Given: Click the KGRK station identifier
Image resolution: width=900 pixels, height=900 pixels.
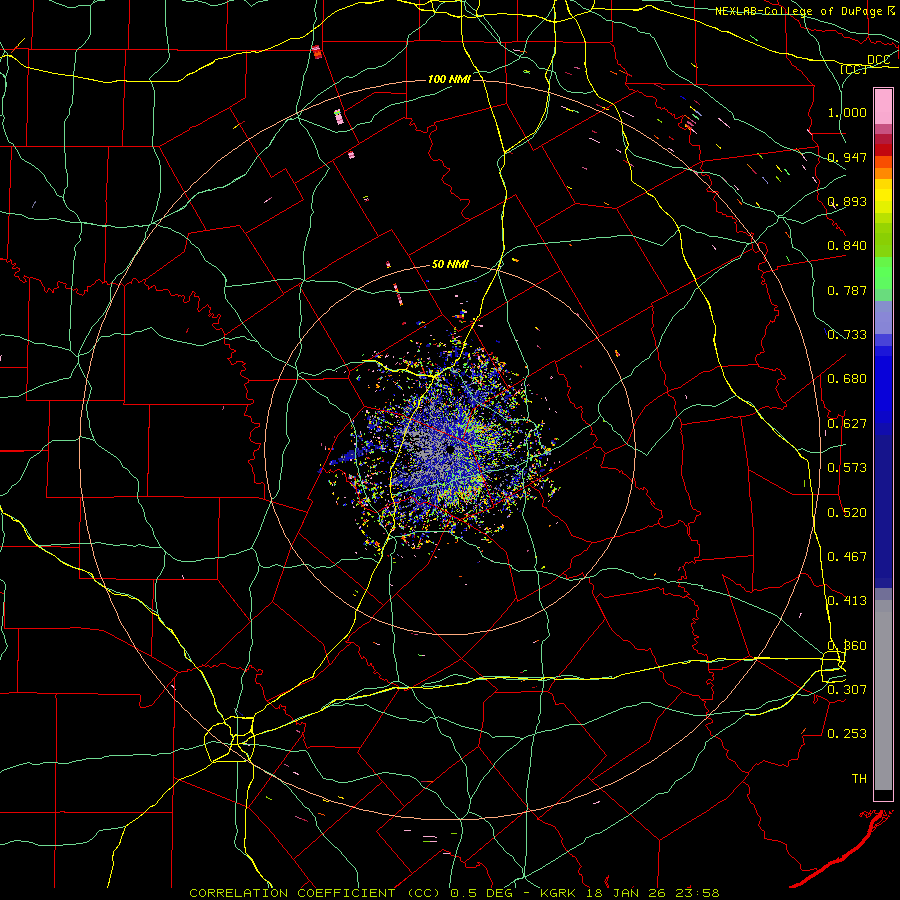Looking at the screenshot, I should point(560,893).
